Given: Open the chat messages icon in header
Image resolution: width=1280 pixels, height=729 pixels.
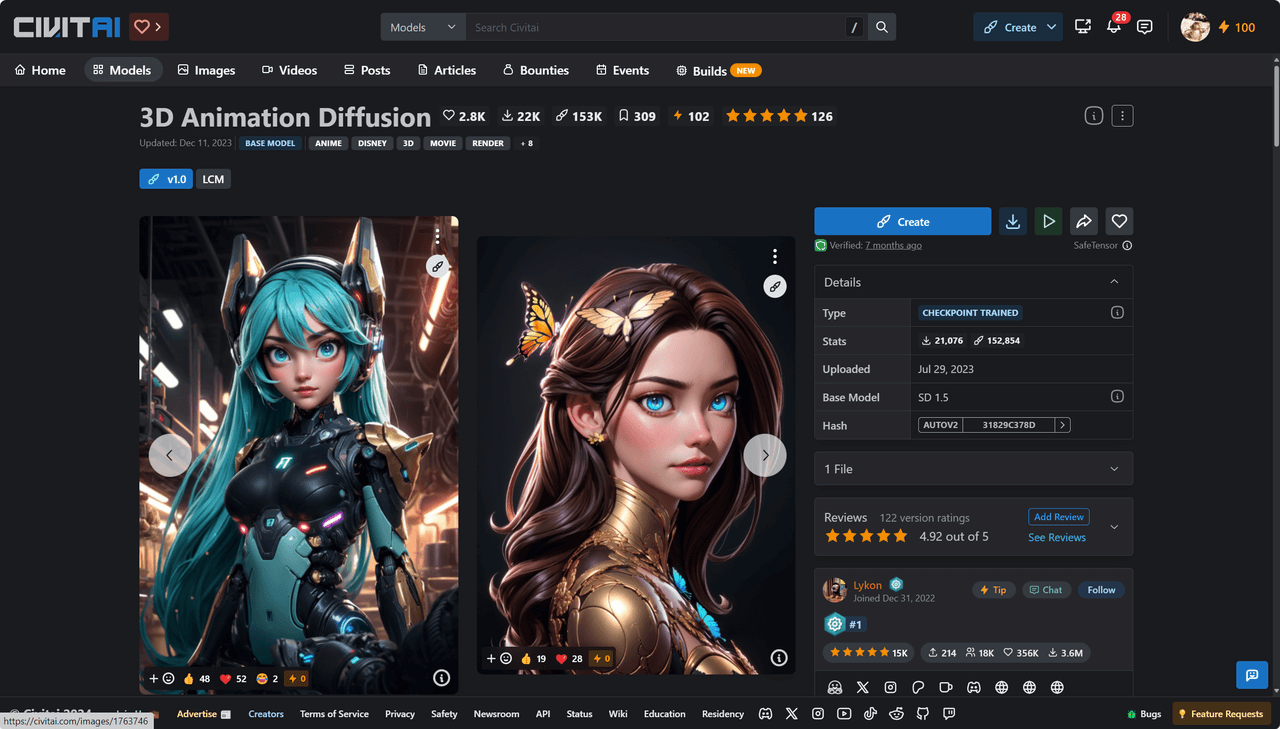Looking at the screenshot, I should 1145,27.
